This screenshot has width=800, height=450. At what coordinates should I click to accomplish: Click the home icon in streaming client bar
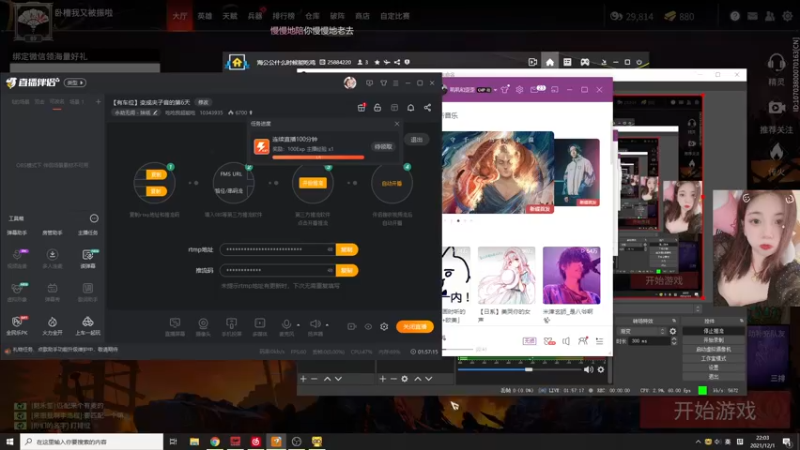(x=549, y=62)
